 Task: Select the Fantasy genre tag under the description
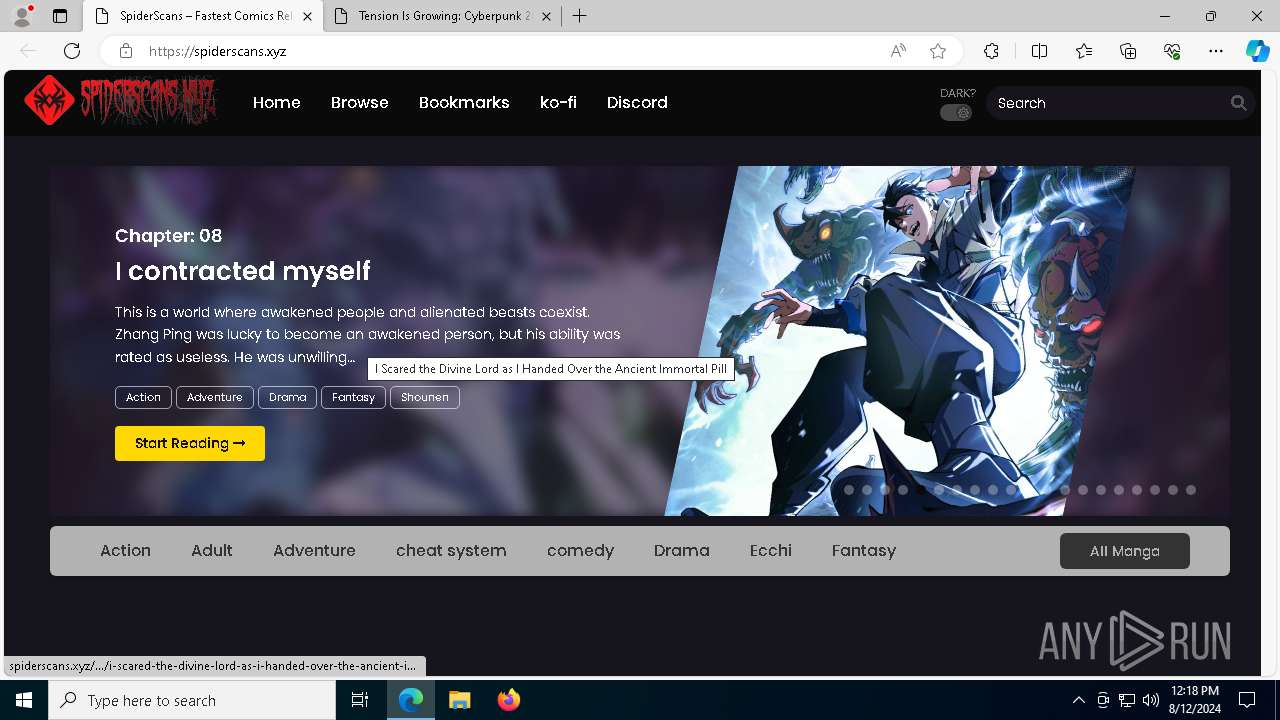coord(353,397)
